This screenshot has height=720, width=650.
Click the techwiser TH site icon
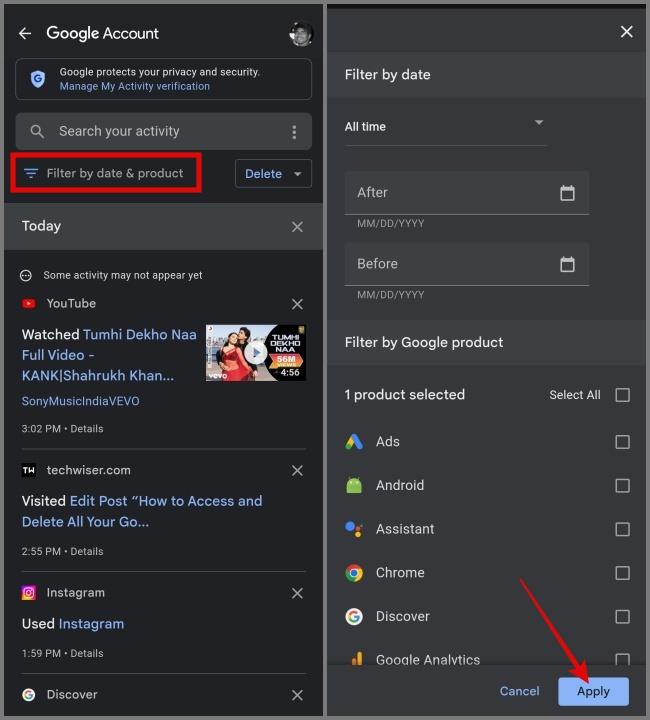(x=29, y=470)
